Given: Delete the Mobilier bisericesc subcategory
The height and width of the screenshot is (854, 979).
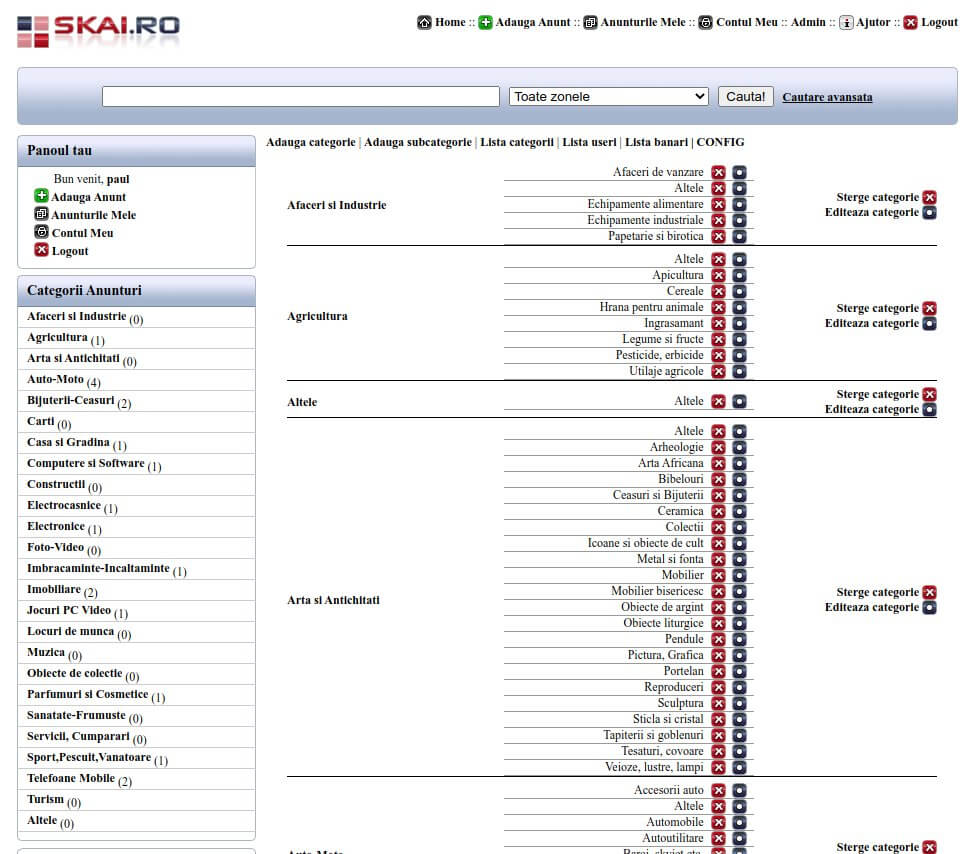Looking at the screenshot, I should (x=719, y=592).
